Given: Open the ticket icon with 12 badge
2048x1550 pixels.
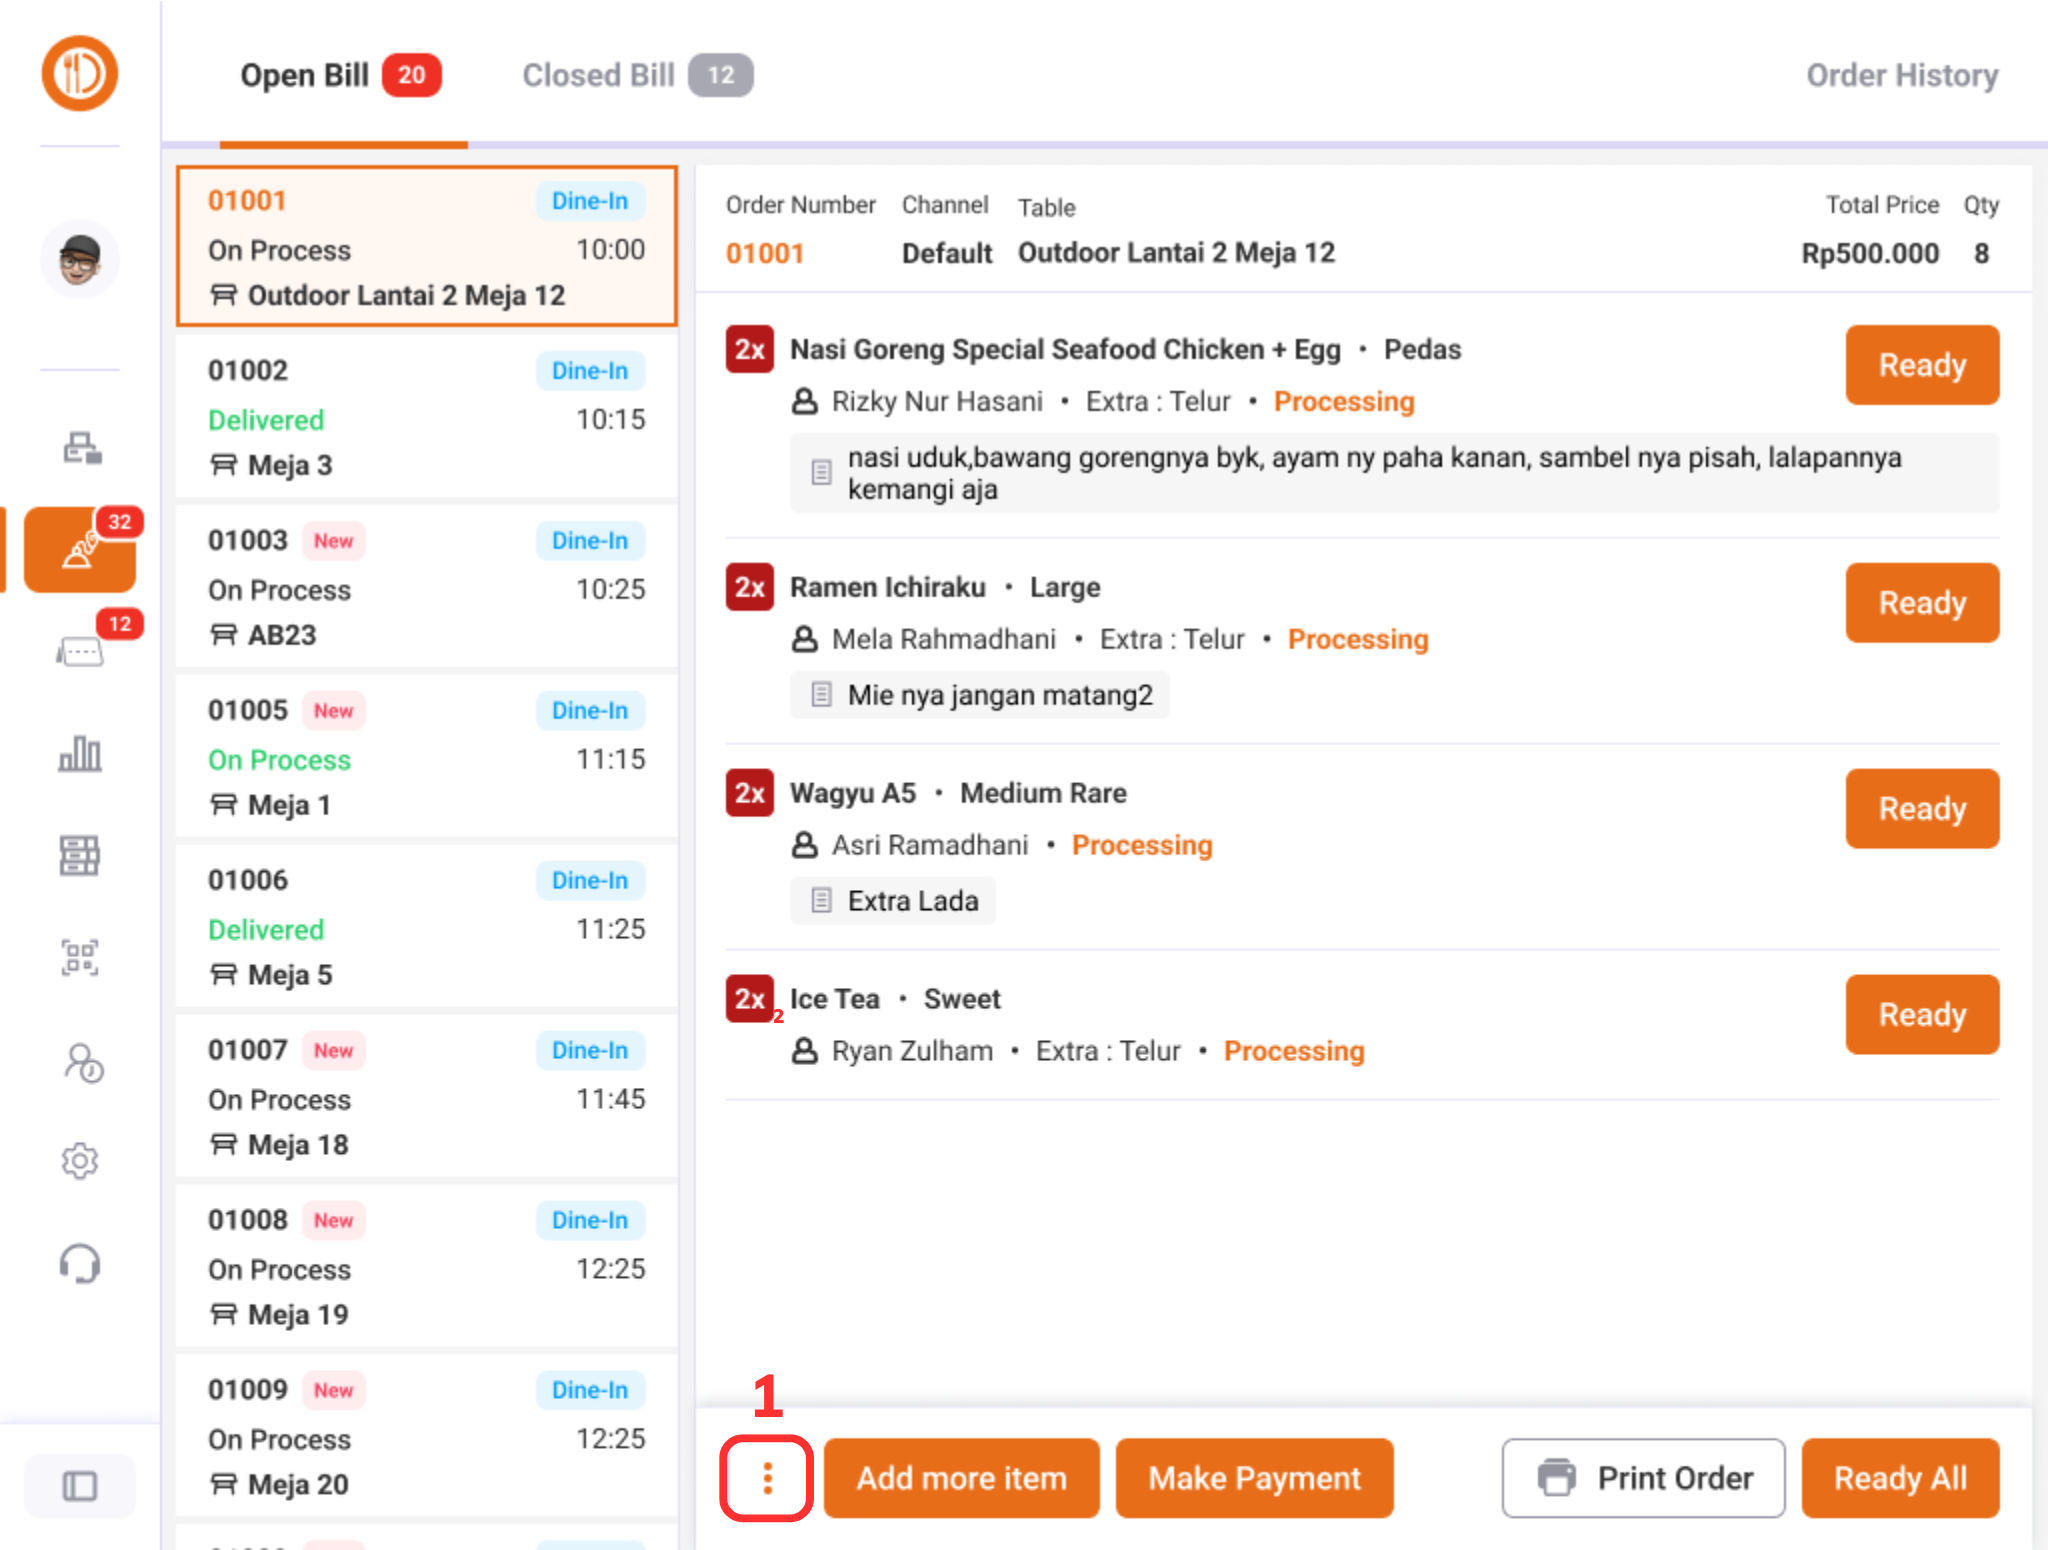Looking at the screenshot, I should (80, 652).
